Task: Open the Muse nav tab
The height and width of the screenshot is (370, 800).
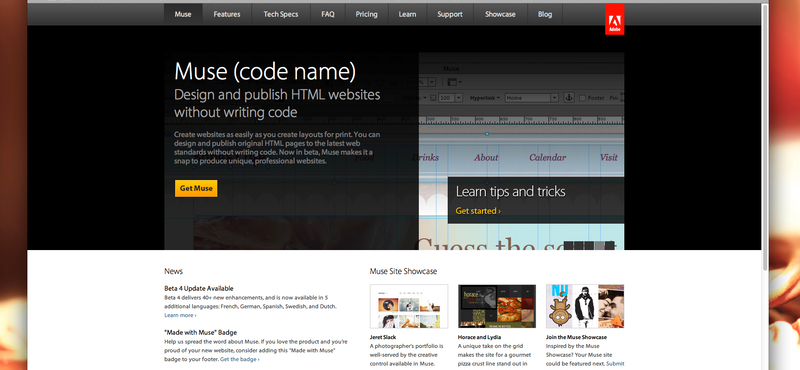Action: pos(183,14)
